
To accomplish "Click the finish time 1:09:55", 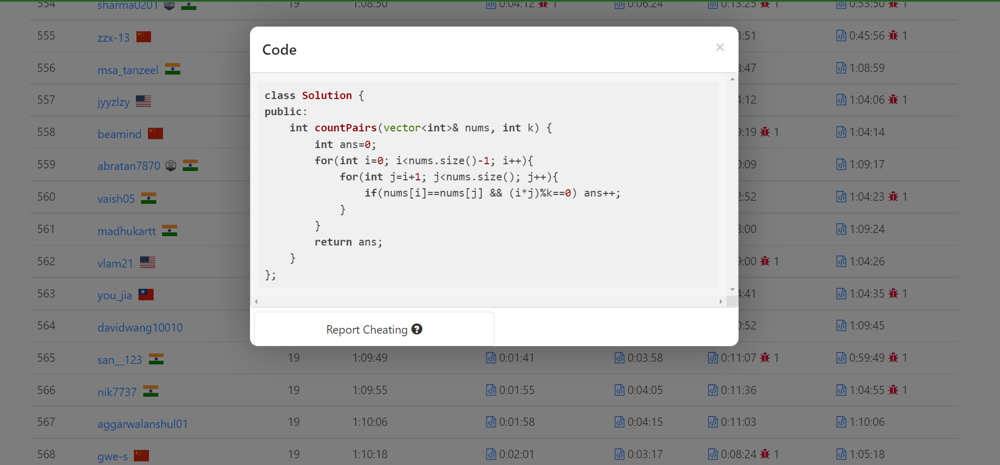I will pos(370,390).
